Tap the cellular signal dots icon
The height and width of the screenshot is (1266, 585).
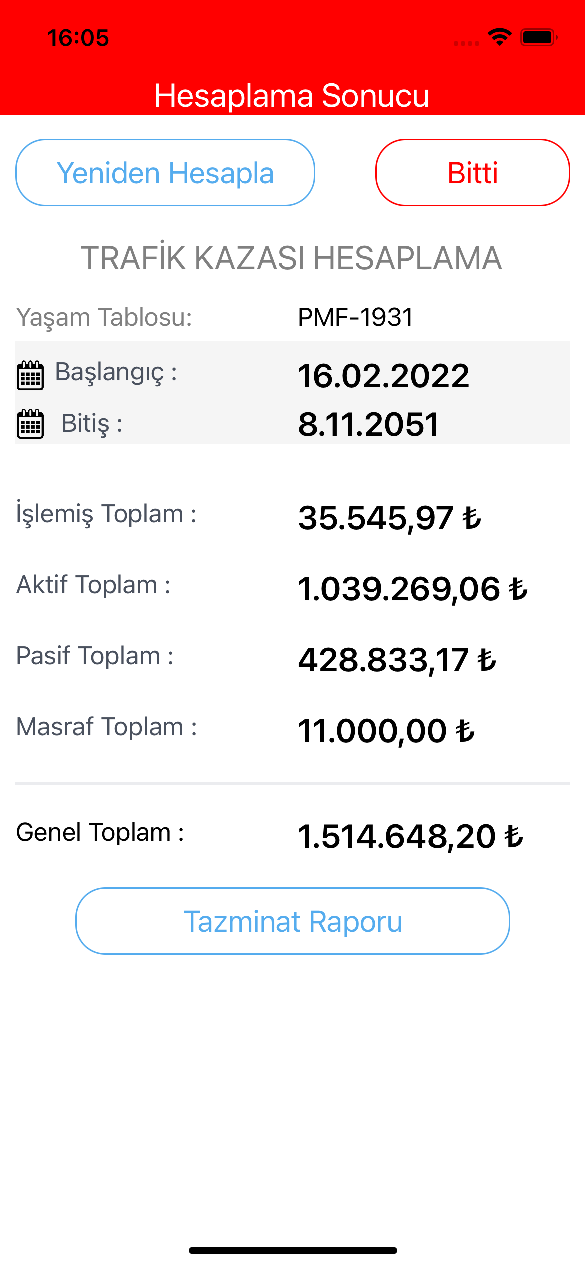[x=466, y=43]
